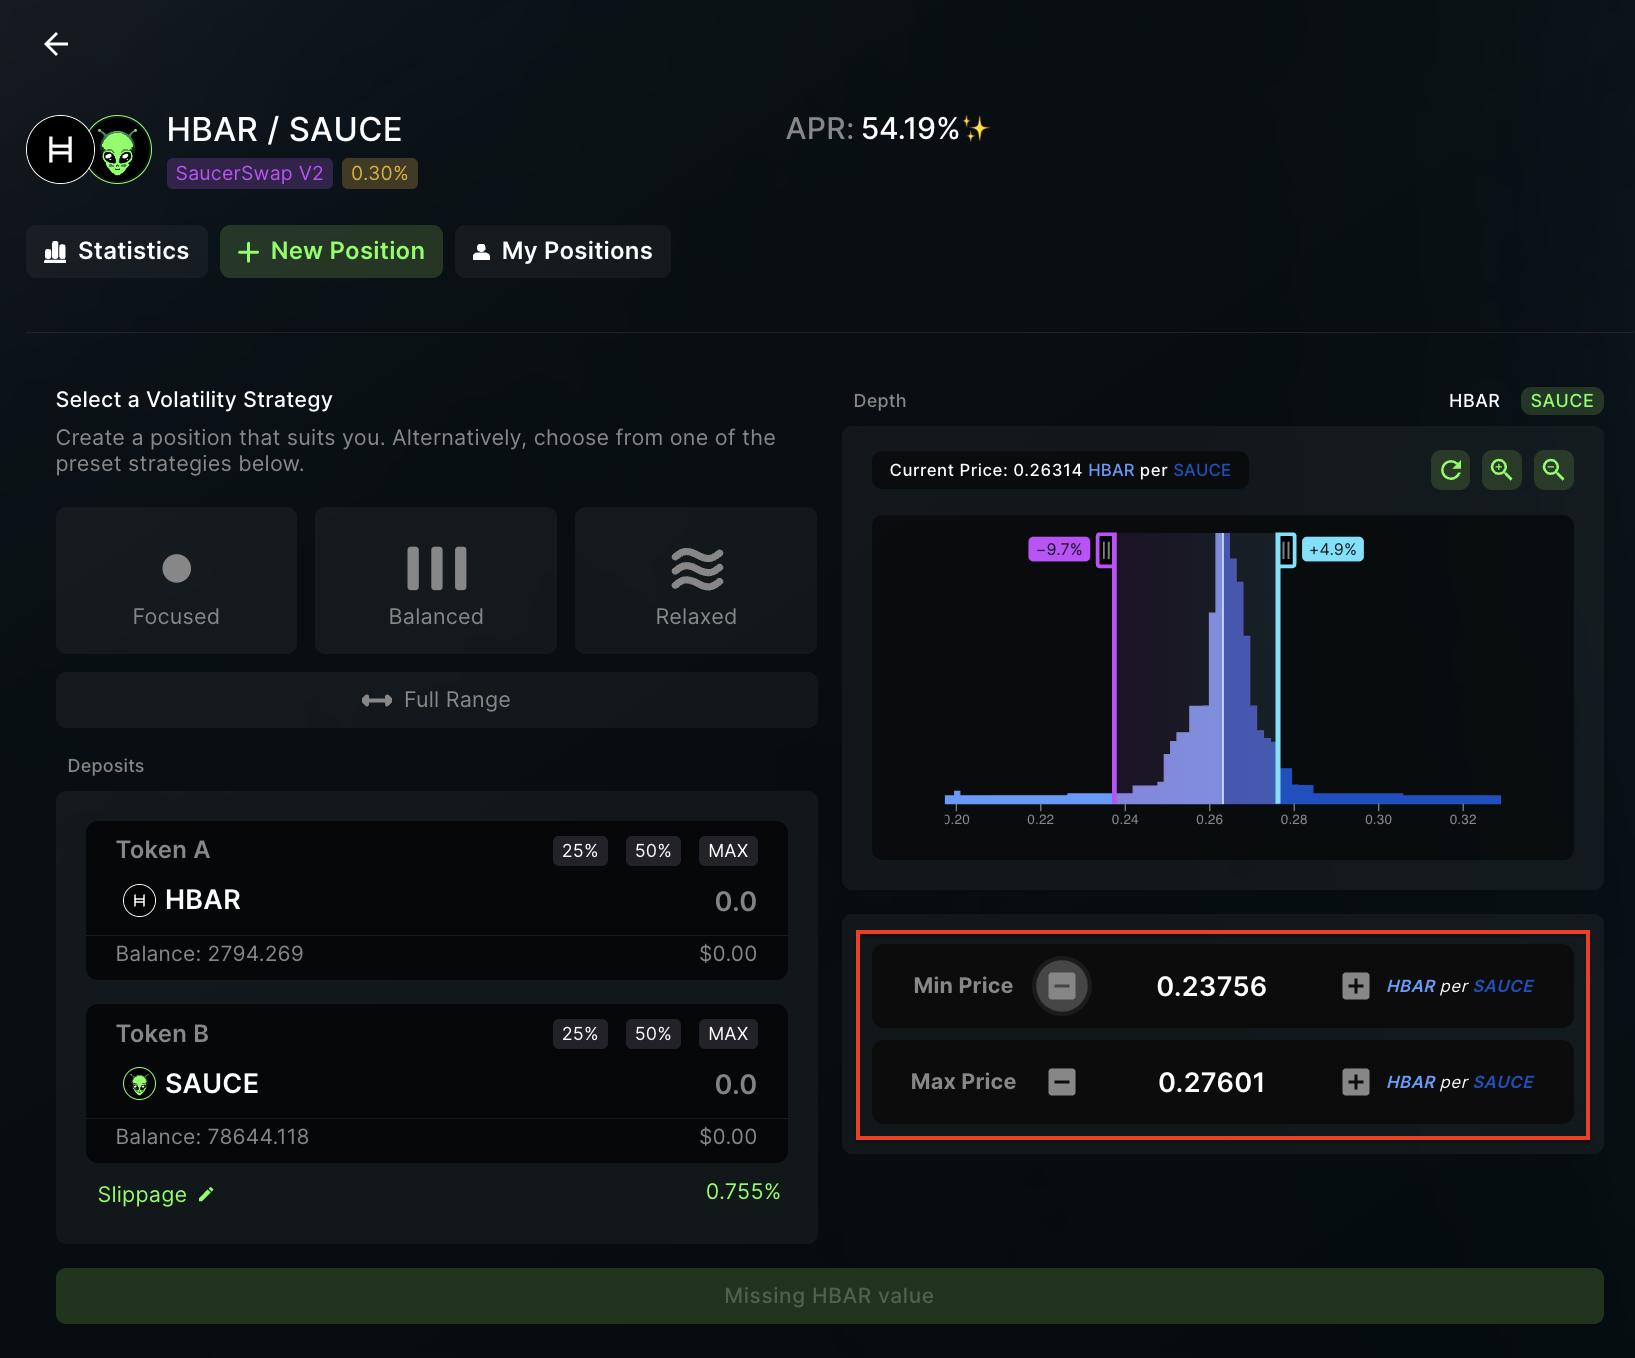Decrease the Min Price with minus
The width and height of the screenshot is (1635, 1358).
pyautogui.click(x=1061, y=986)
